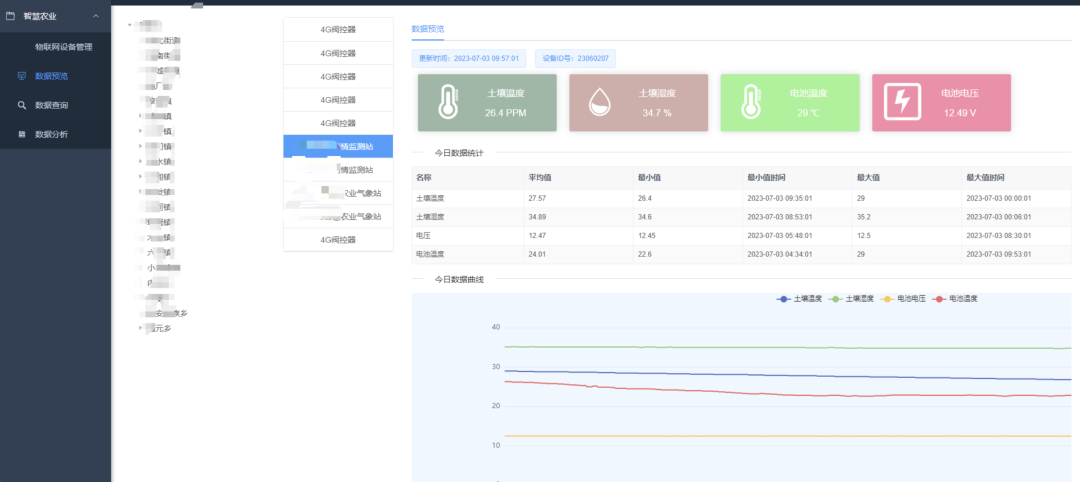
Task: Click thermometer icon on 土壤温度 card
Action: coord(448,103)
